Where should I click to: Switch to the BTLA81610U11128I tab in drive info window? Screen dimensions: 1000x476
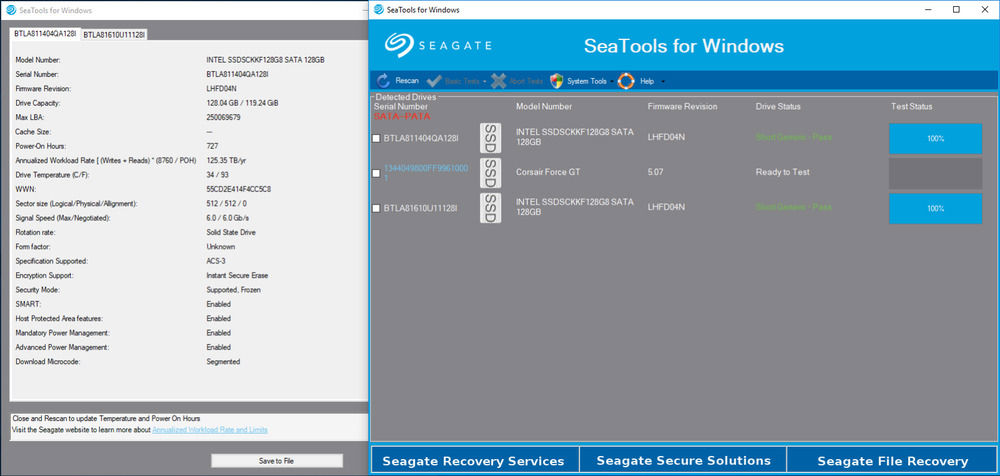pos(114,35)
